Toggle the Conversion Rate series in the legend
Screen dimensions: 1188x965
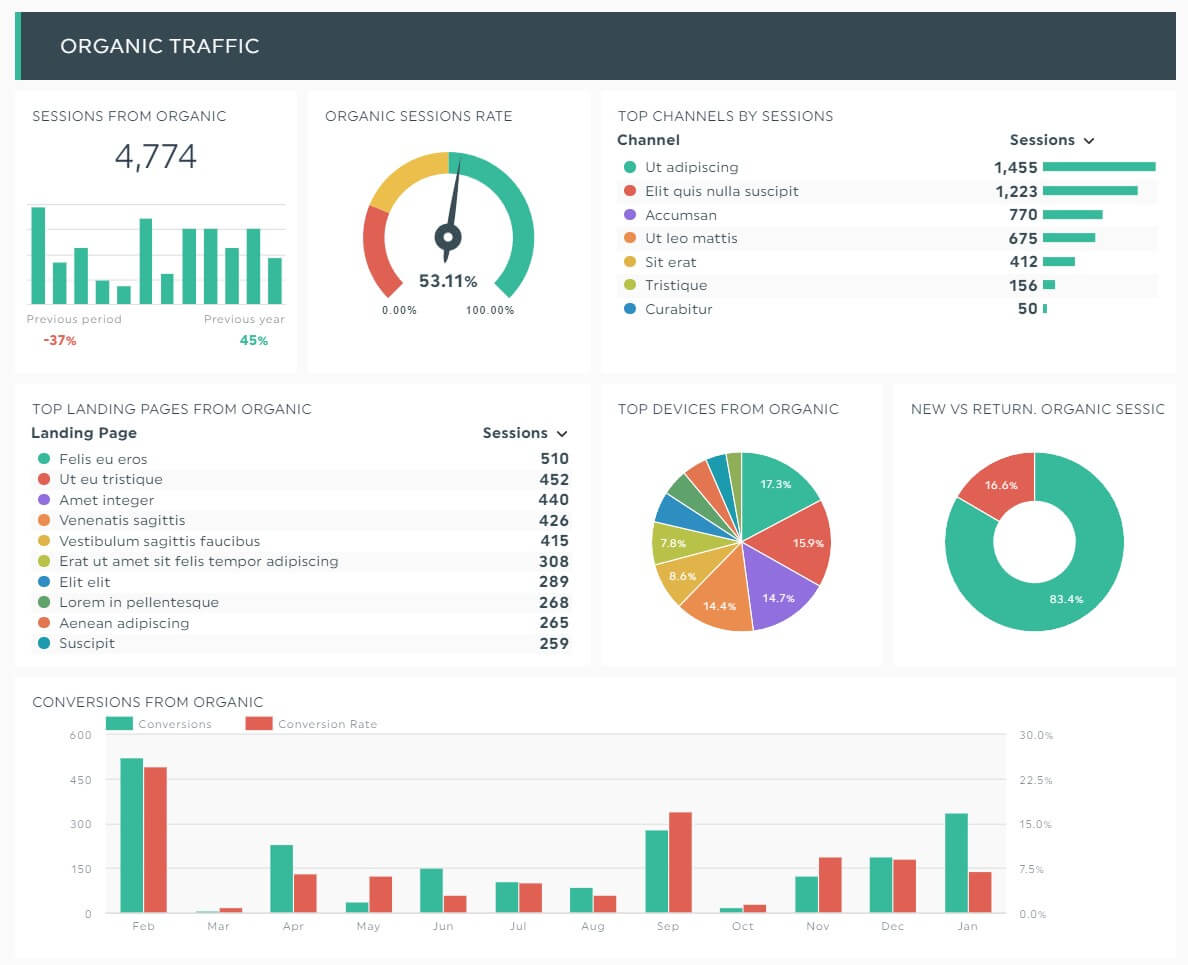tap(314, 723)
